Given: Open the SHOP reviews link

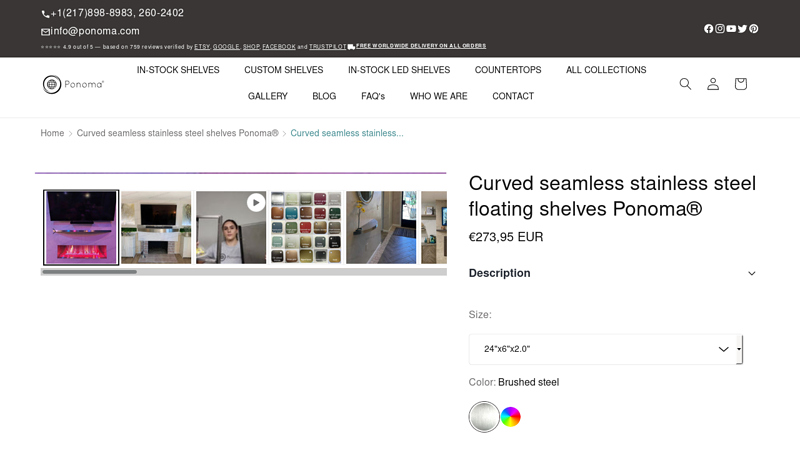Looking at the screenshot, I should [251, 47].
